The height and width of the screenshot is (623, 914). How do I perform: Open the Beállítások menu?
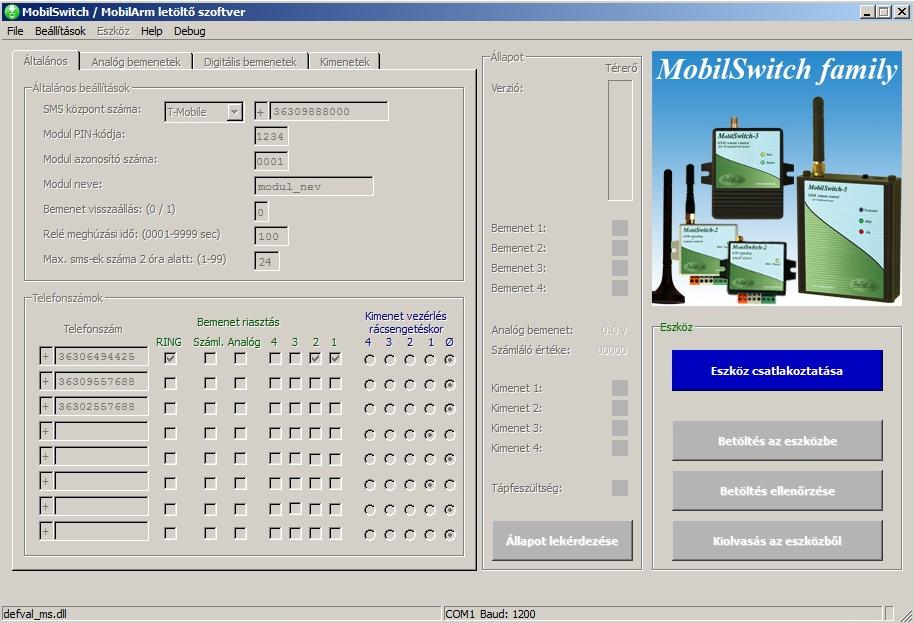(x=60, y=31)
